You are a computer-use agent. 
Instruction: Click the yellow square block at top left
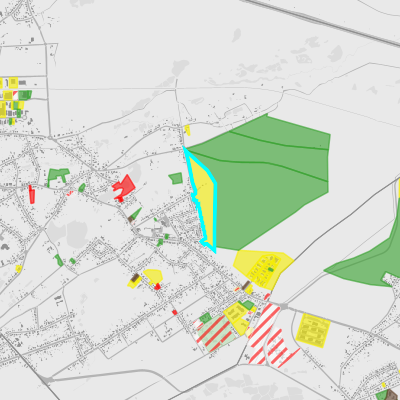[13, 82]
